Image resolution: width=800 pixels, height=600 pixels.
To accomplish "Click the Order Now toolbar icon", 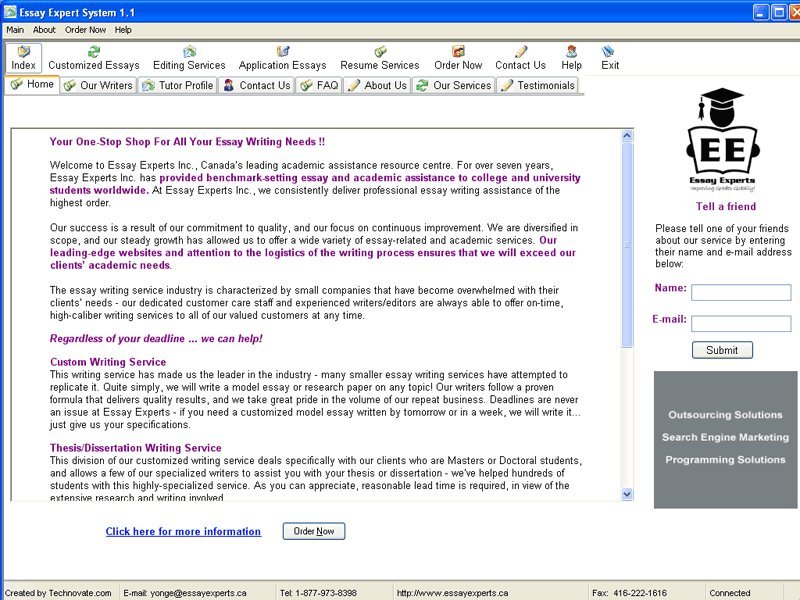I will pyautogui.click(x=458, y=58).
